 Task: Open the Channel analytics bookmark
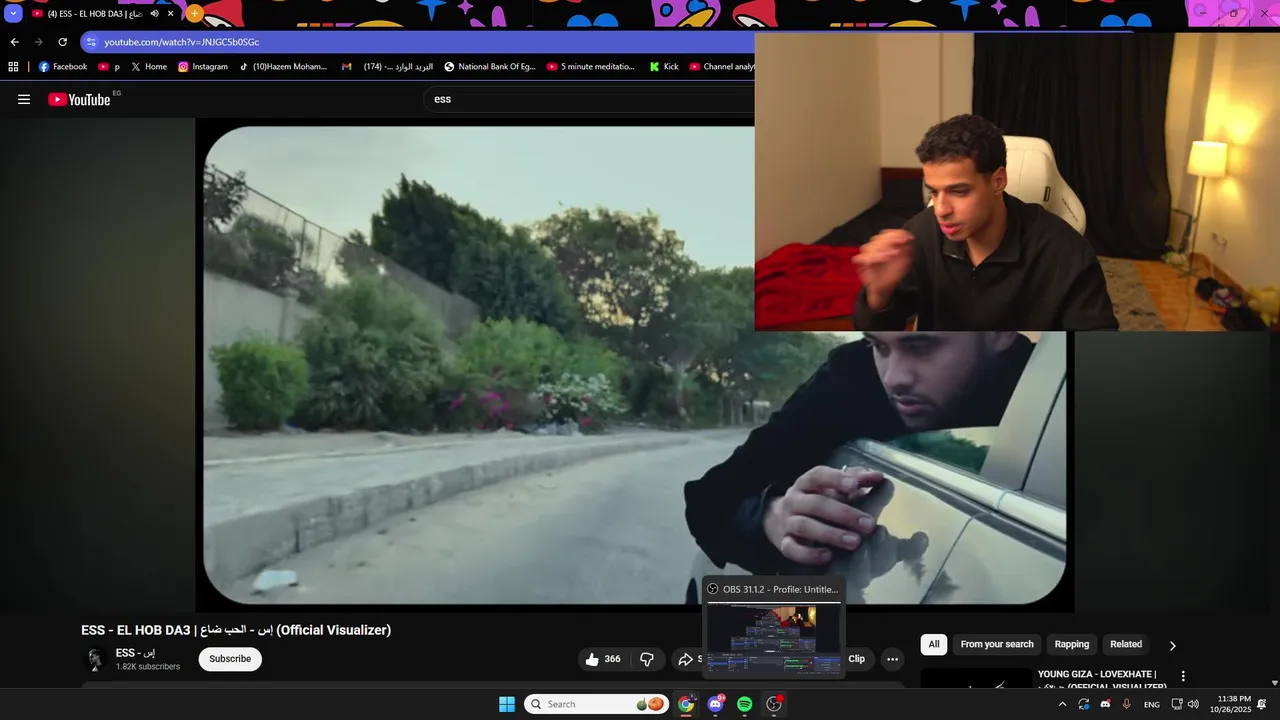[721, 67]
